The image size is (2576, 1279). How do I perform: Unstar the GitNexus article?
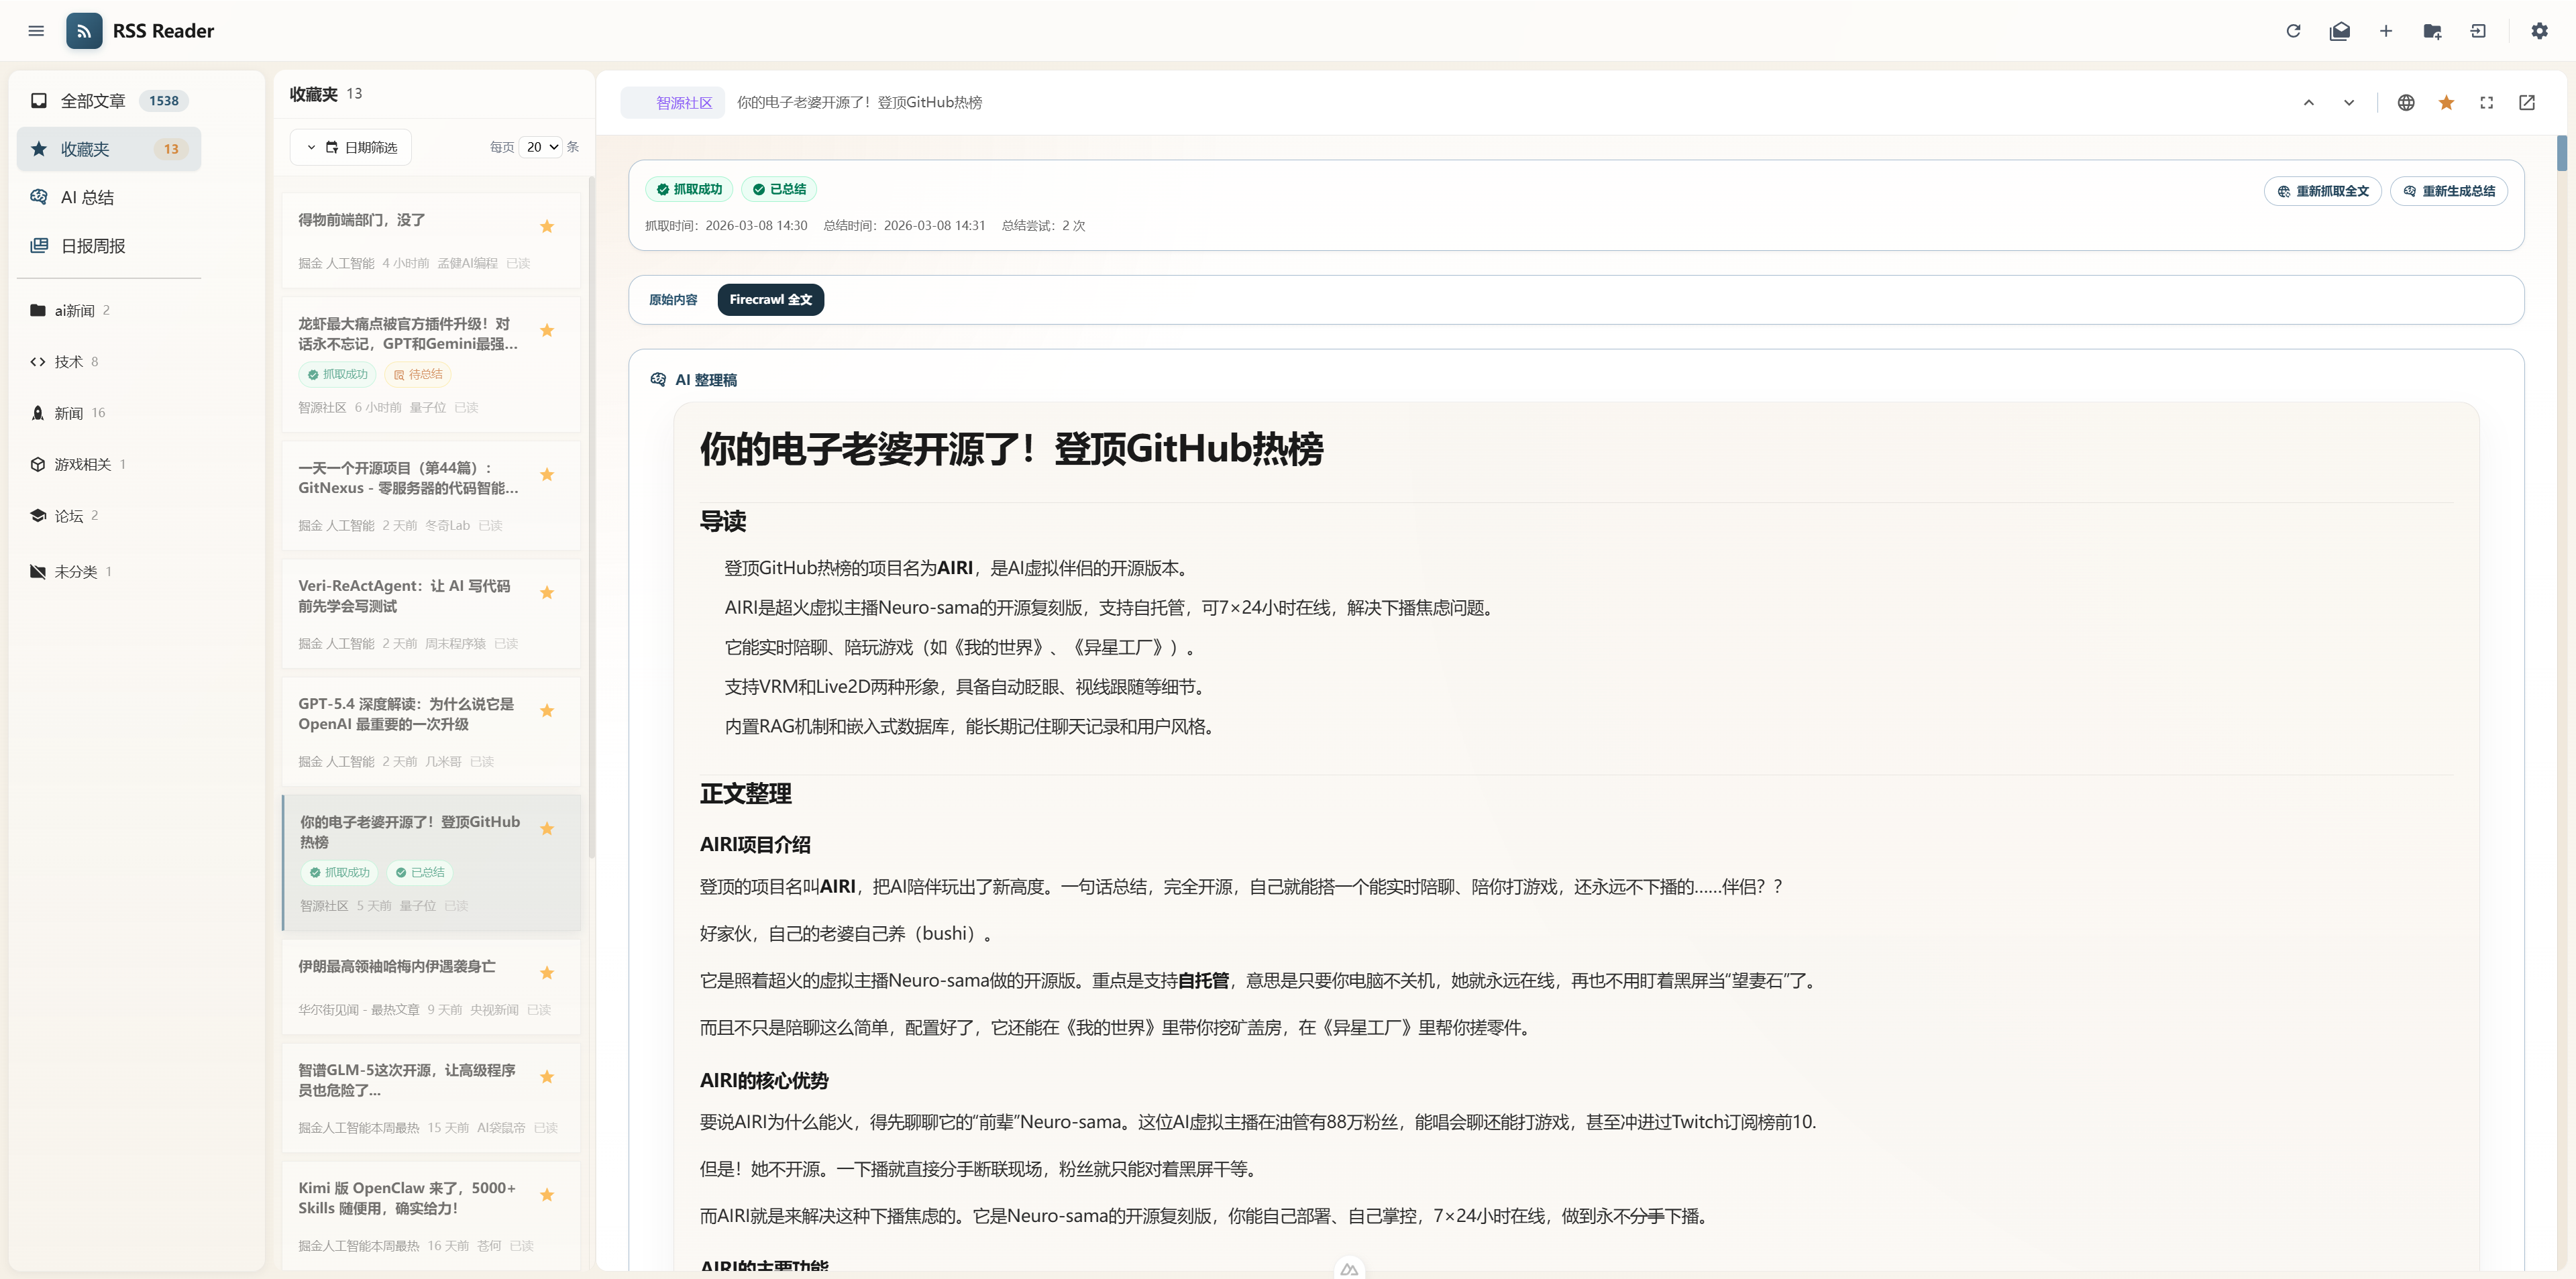[547, 474]
